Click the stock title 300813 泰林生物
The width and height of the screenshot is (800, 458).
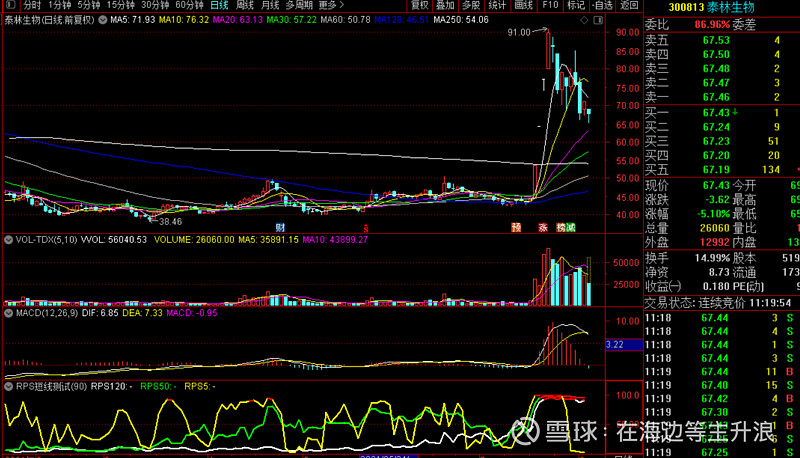711,8
